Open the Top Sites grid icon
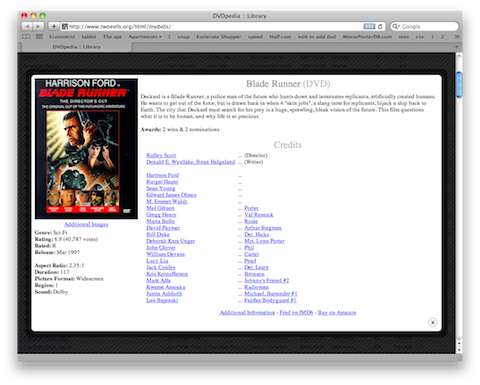The width and height of the screenshot is (480, 385). (x=39, y=37)
